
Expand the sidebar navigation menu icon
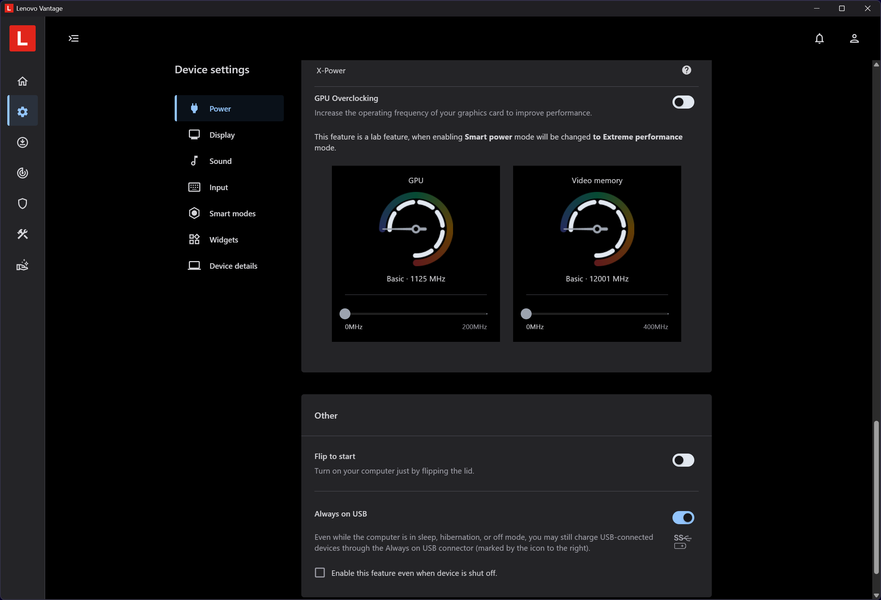(74, 38)
